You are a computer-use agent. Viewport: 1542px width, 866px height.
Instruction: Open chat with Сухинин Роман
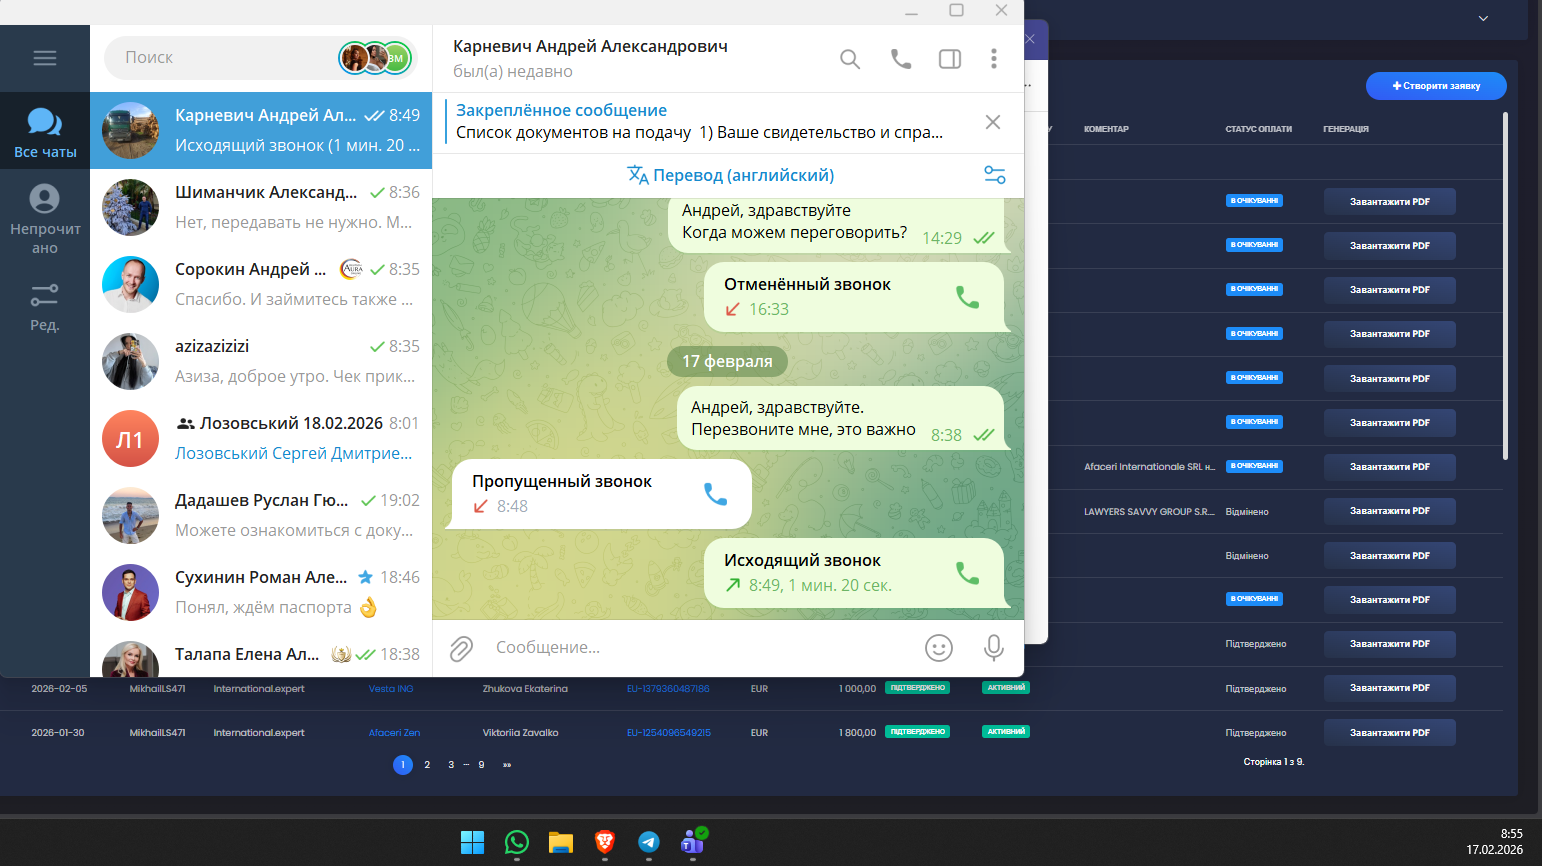(261, 592)
